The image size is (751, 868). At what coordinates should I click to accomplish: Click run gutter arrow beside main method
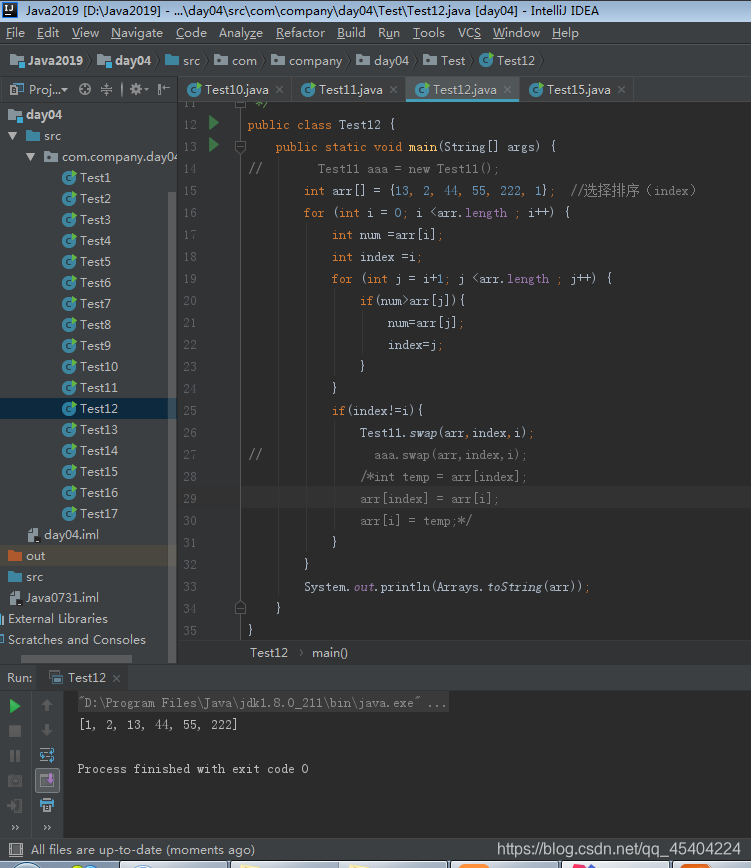[214, 145]
